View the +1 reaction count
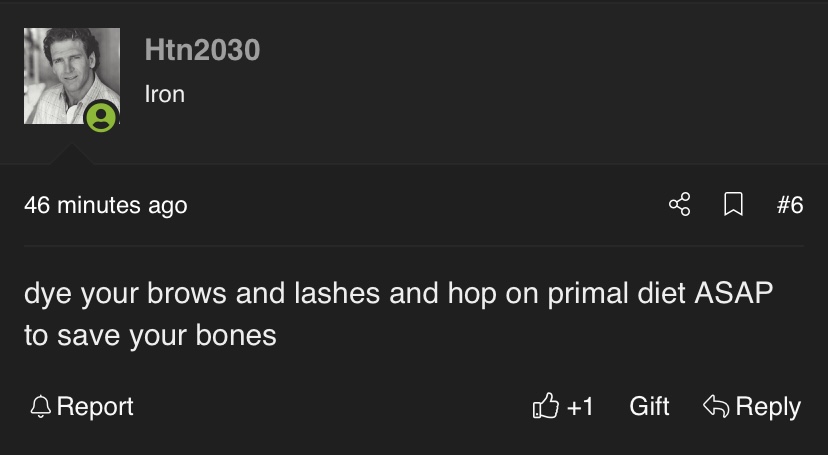 [x=580, y=407]
